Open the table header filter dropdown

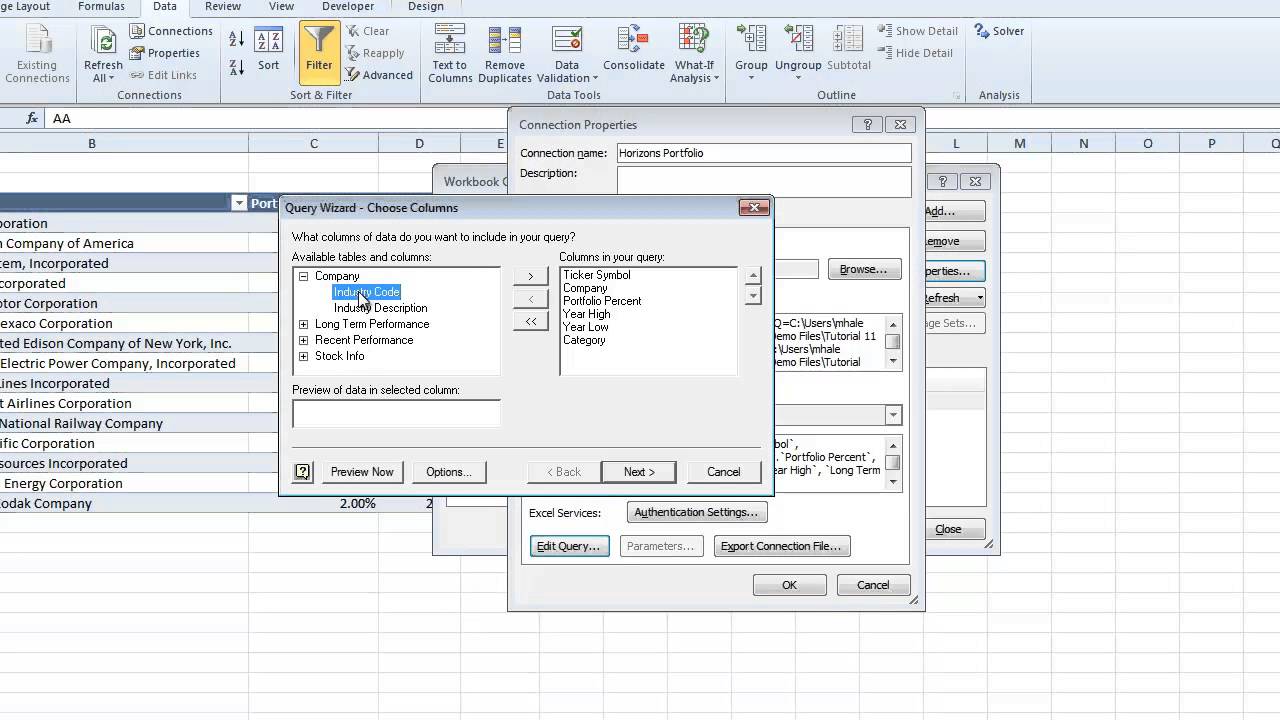point(238,203)
